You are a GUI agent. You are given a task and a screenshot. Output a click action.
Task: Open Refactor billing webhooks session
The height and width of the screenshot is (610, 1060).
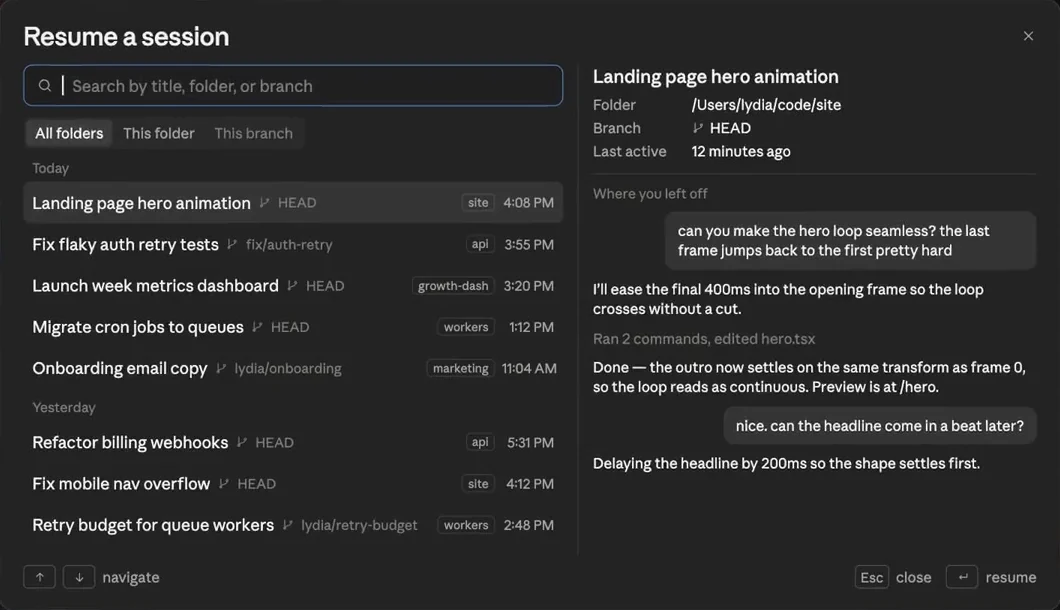tap(293, 442)
